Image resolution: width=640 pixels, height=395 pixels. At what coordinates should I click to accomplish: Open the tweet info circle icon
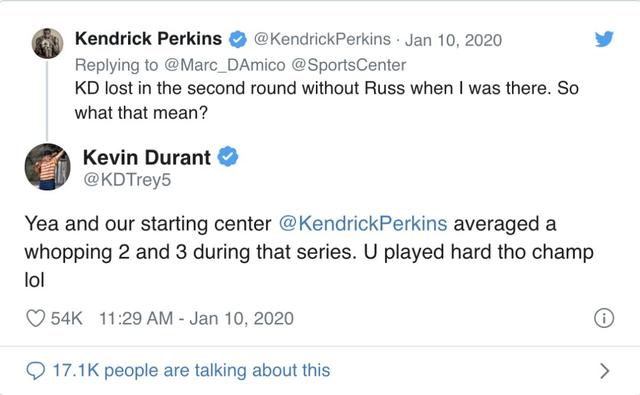point(604,318)
